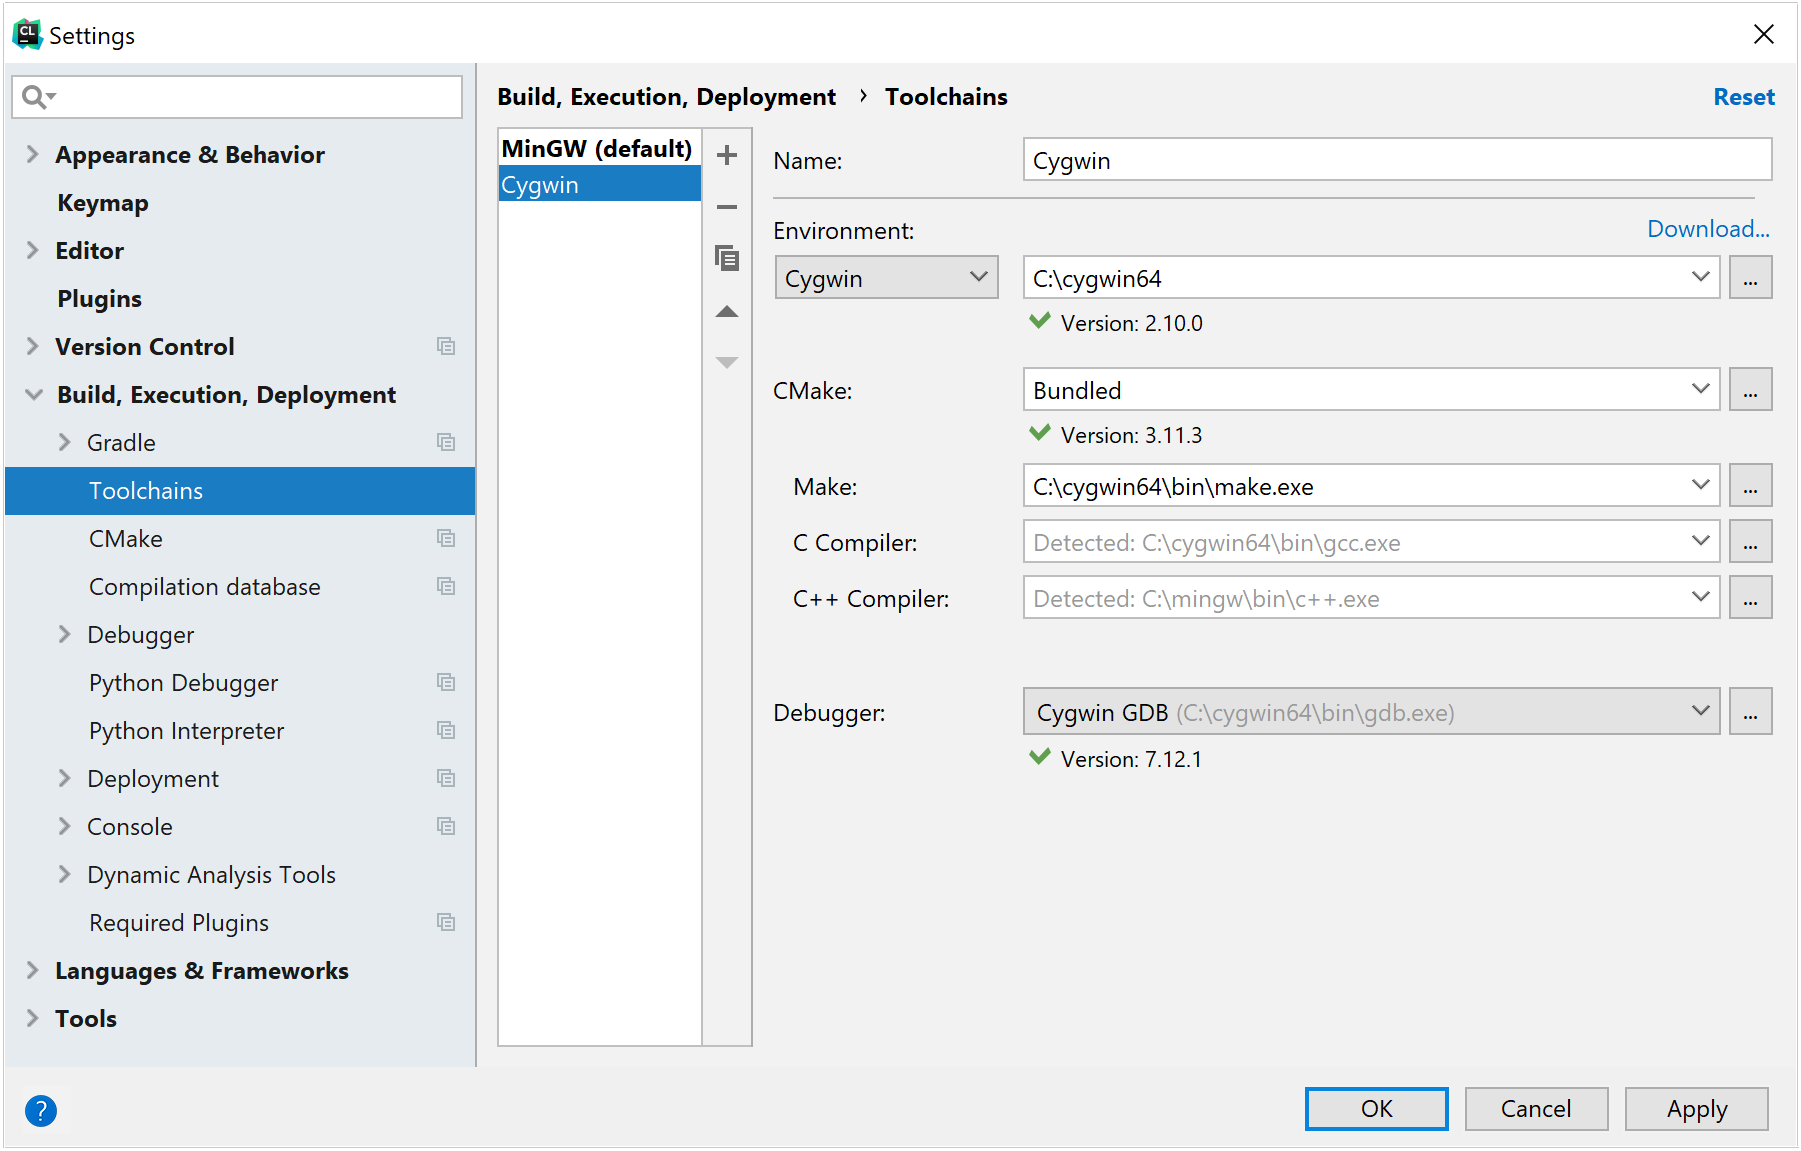The width and height of the screenshot is (1801, 1151).
Task: Browse for the Debugger executable
Action: (x=1749, y=712)
